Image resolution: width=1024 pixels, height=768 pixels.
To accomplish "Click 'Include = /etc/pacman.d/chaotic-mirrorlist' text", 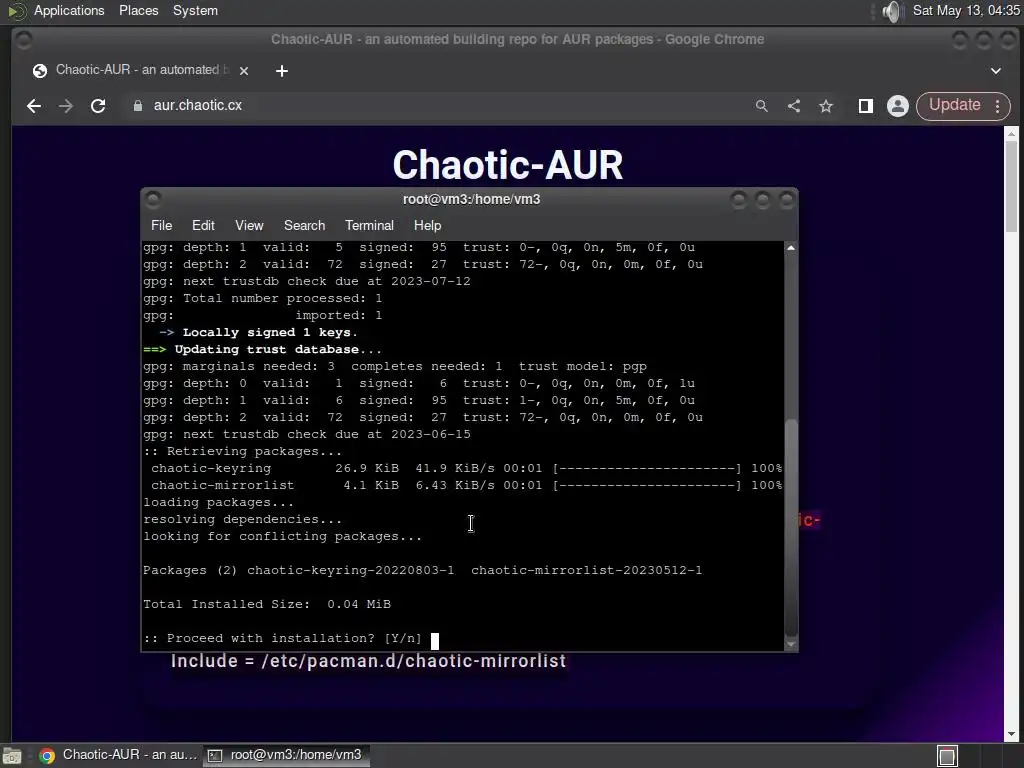I will pyautogui.click(x=368, y=661).
